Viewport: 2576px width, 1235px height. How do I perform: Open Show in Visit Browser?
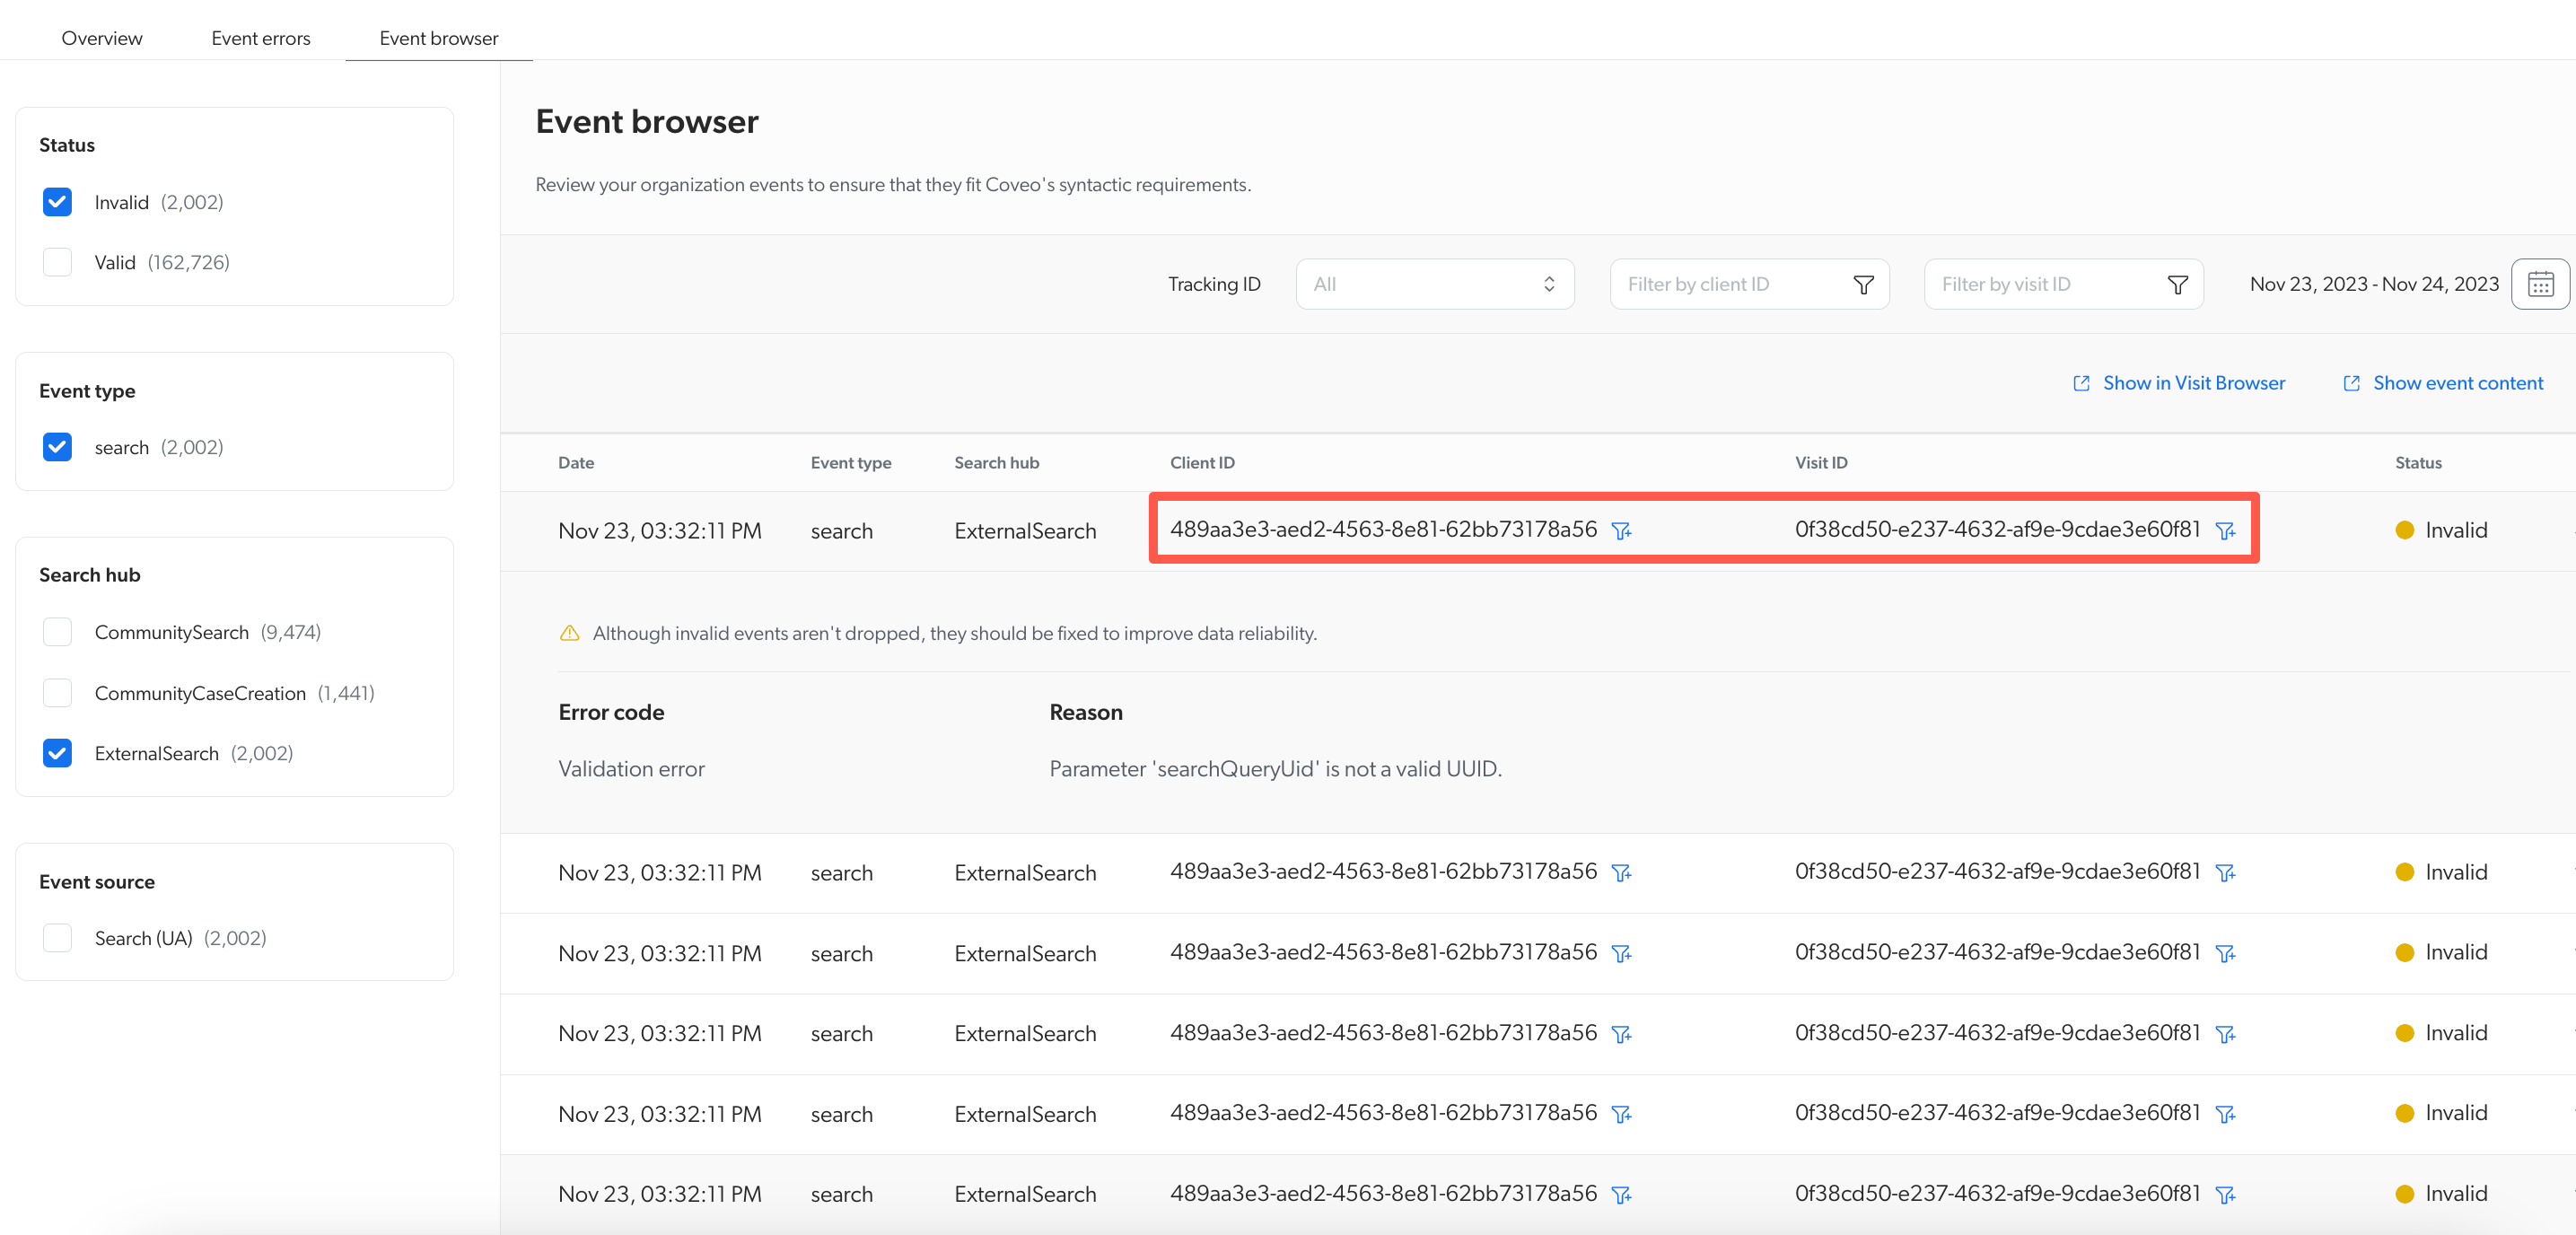click(x=2194, y=382)
